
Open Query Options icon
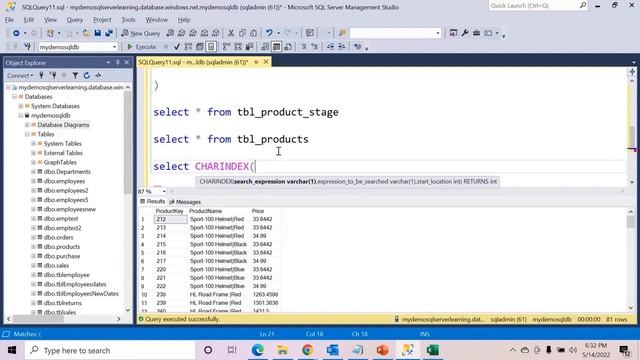tap(200, 47)
